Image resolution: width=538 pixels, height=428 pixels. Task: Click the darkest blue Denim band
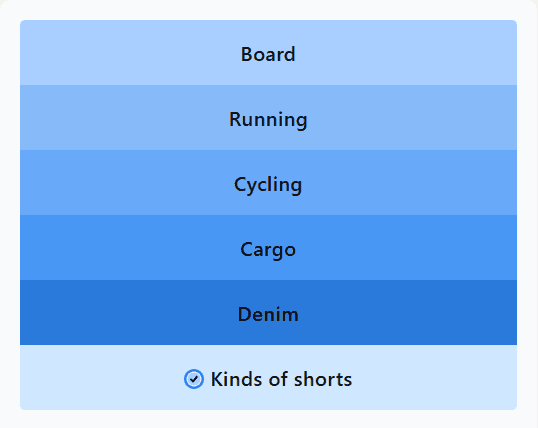pyautogui.click(x=268, y=312)
